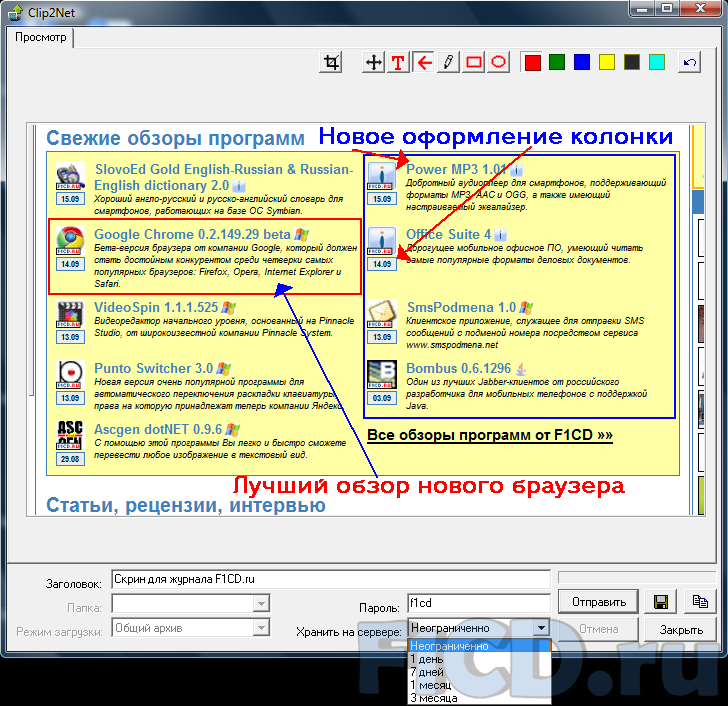Click the Google Chrome 0.2.149.29 beta heading
This screenshot has height=706, width=728.
(x=192, y=234)
